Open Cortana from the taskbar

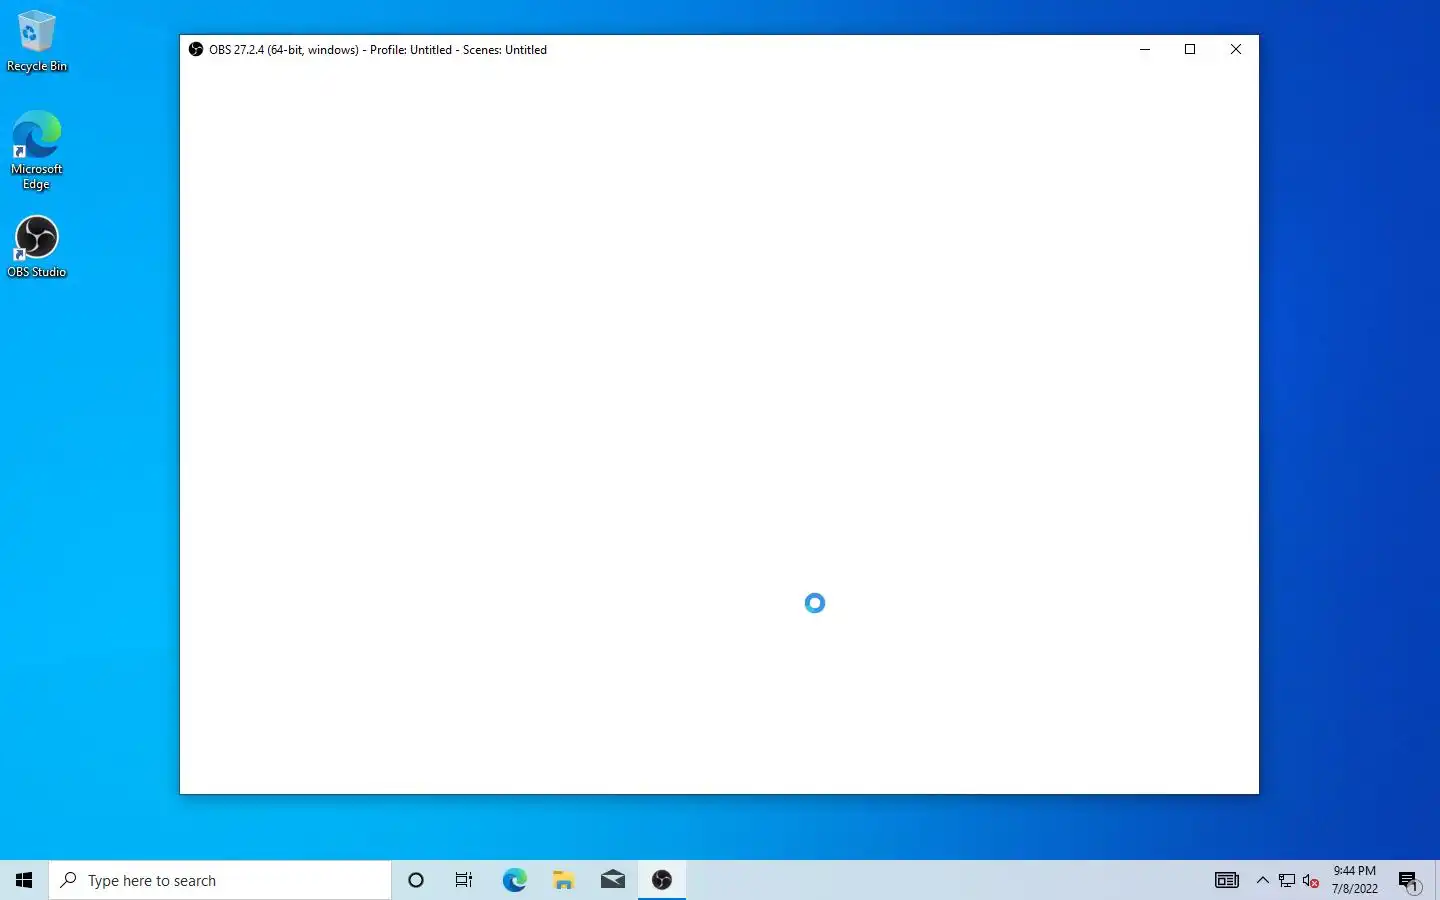(416, 880)
